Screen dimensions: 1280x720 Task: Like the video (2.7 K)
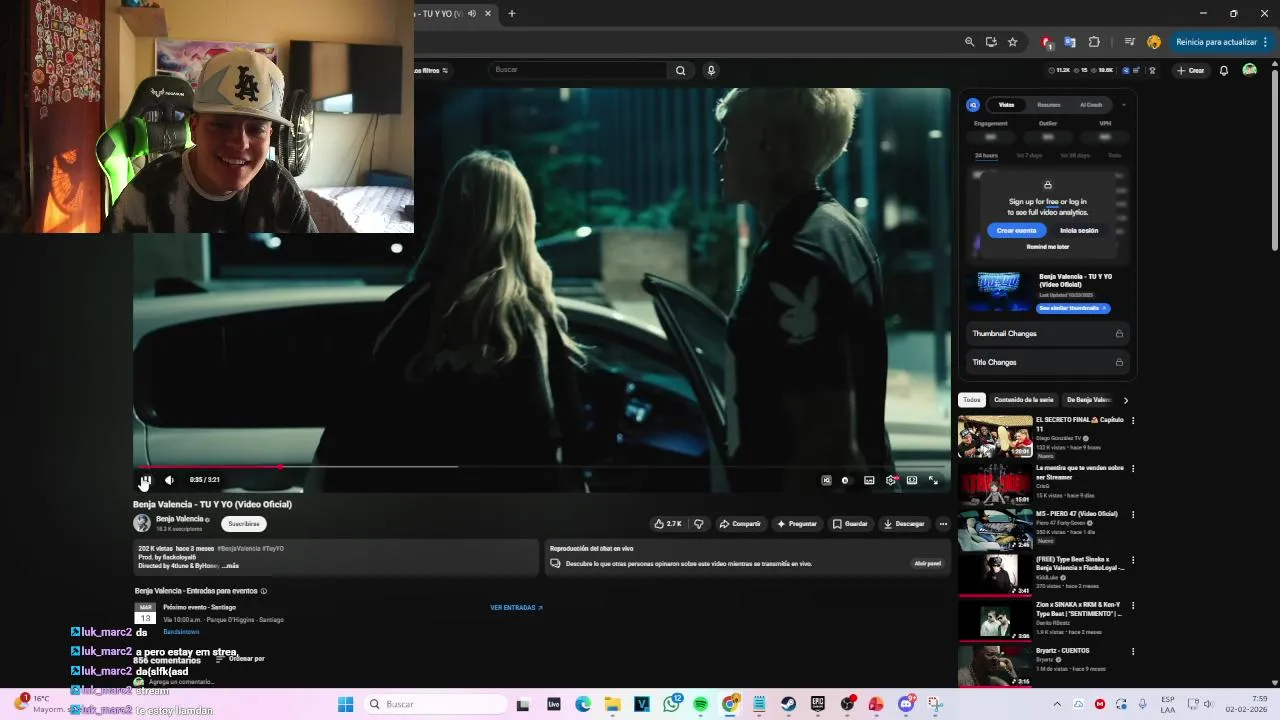(x=667, y=523)
